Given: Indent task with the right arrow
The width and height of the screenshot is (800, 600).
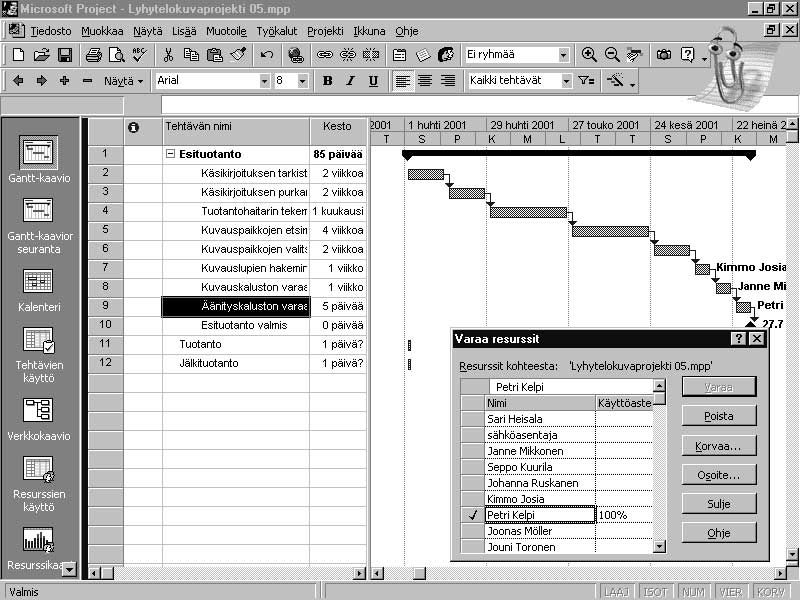Looking at the screenshot, I should 42,81.
